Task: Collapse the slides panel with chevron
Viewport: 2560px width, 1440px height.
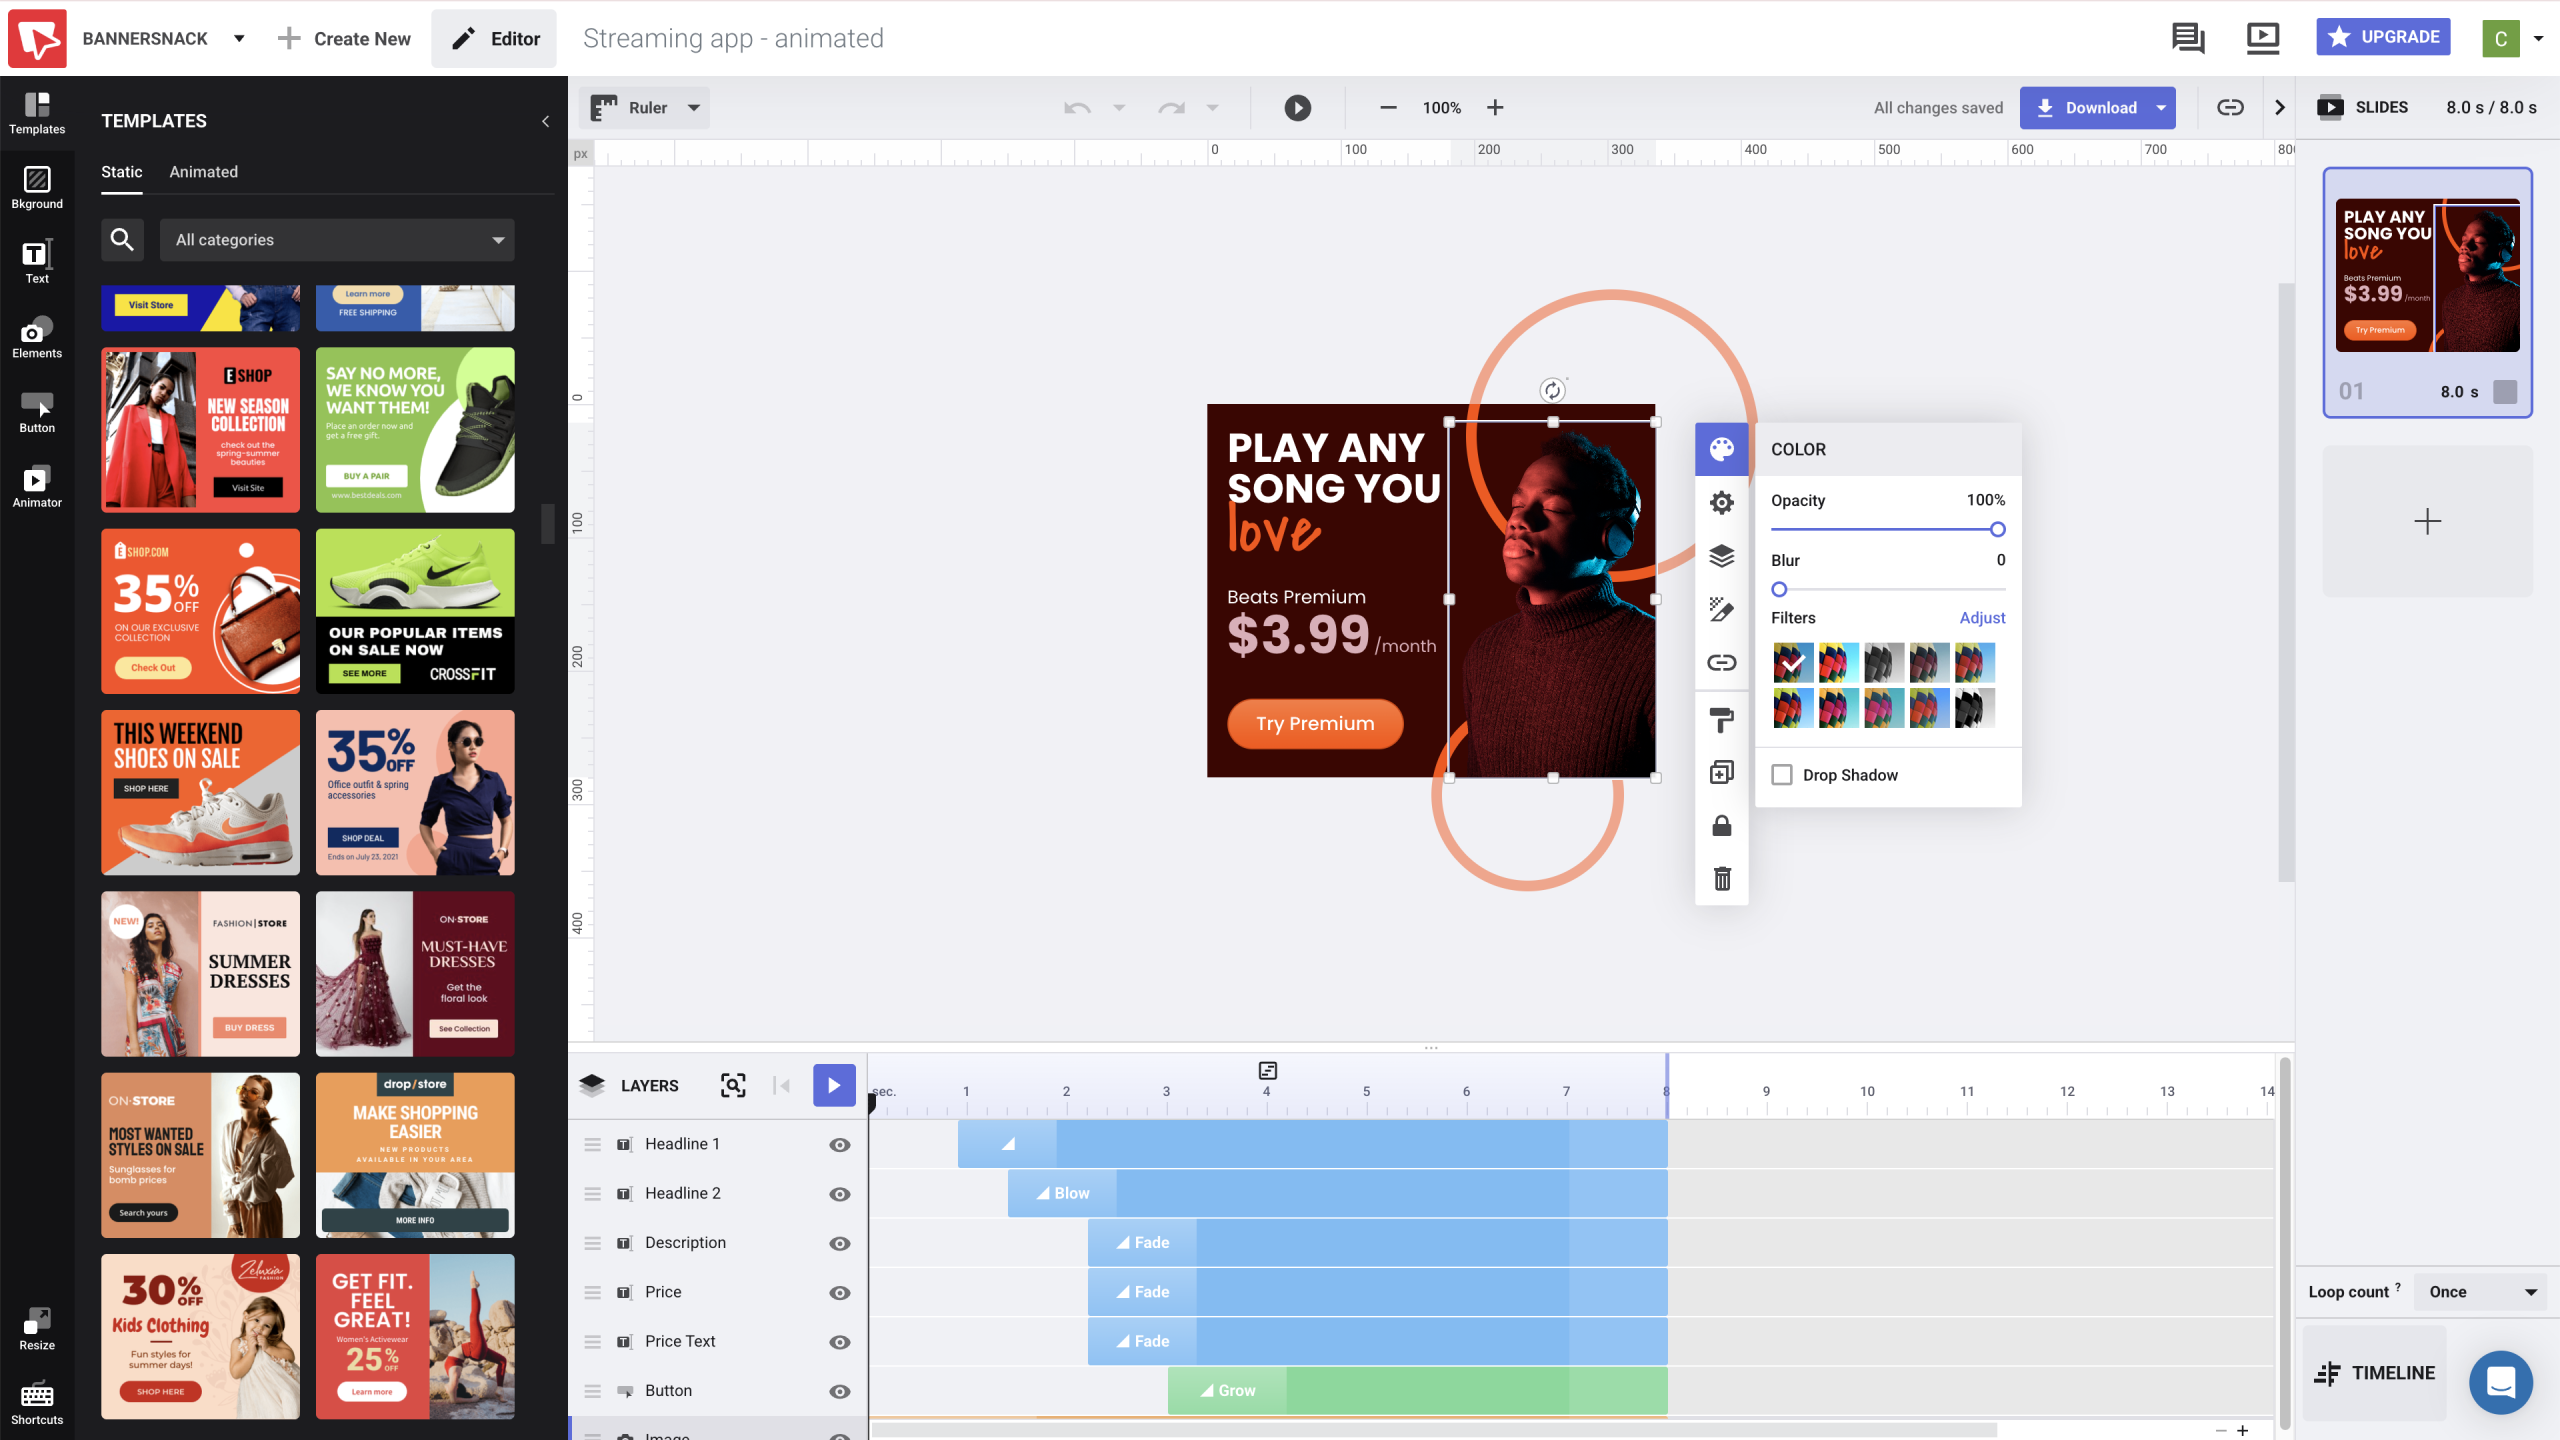Action: pos(2279,108)
